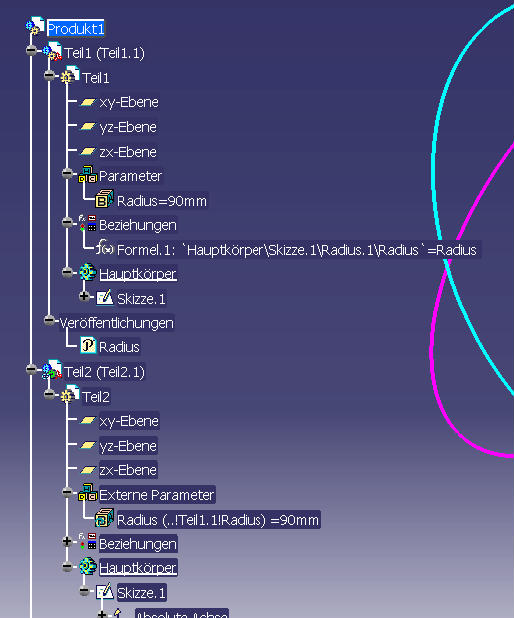Click the Produkt1 root product icon
Viewport: 514px width, 618px height.
35,26
